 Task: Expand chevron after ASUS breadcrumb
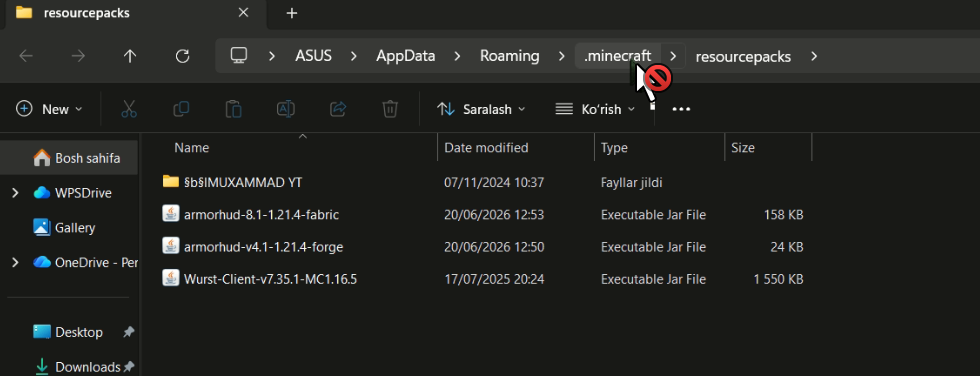(x=354, y=56)
